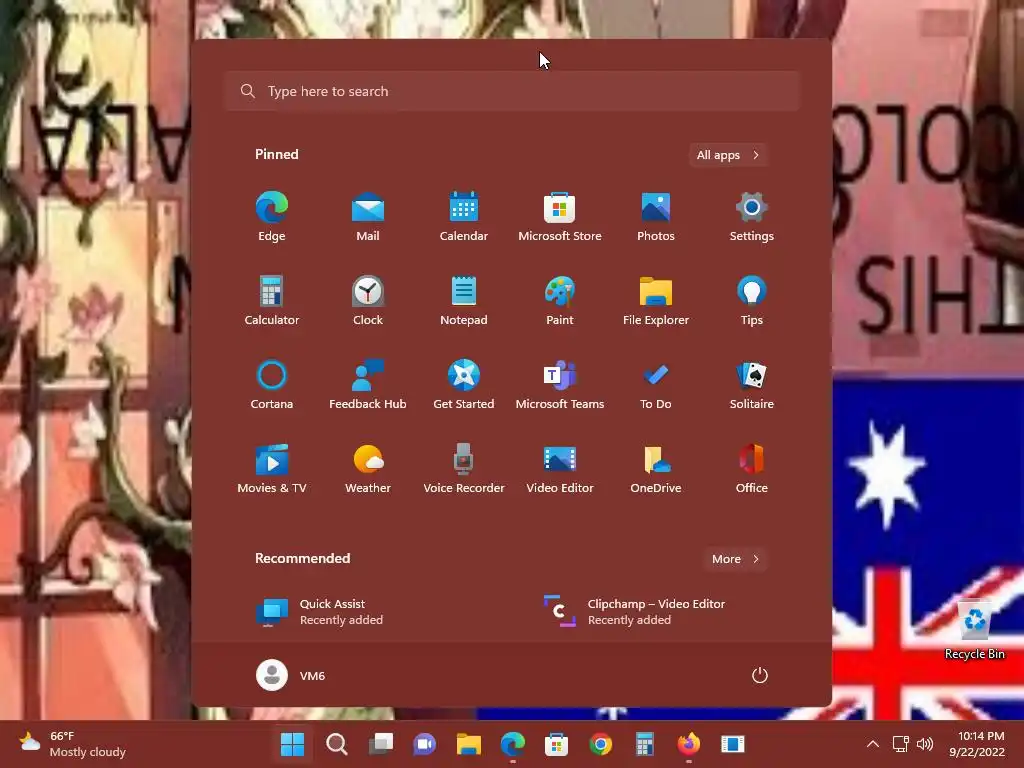1024x768 pixels.
Task: Launch the Photos app
Action: 656,217
